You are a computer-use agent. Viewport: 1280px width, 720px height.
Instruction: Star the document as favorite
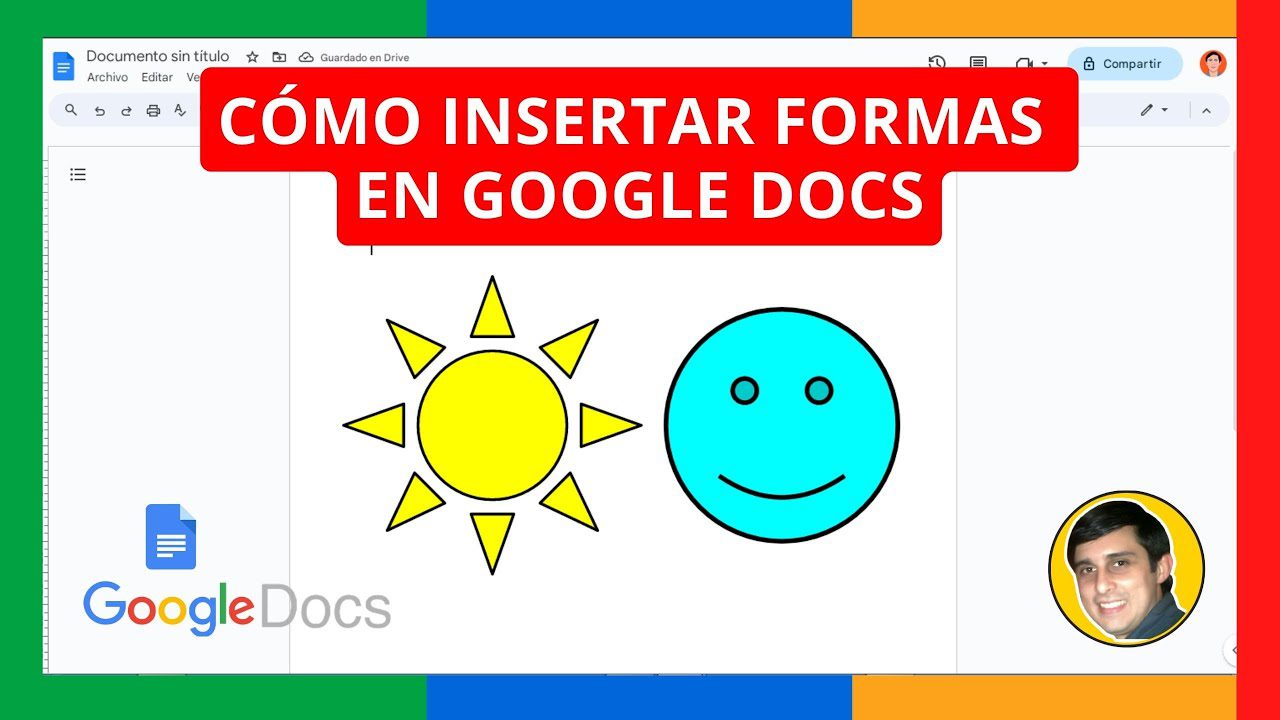coord(252,57)
